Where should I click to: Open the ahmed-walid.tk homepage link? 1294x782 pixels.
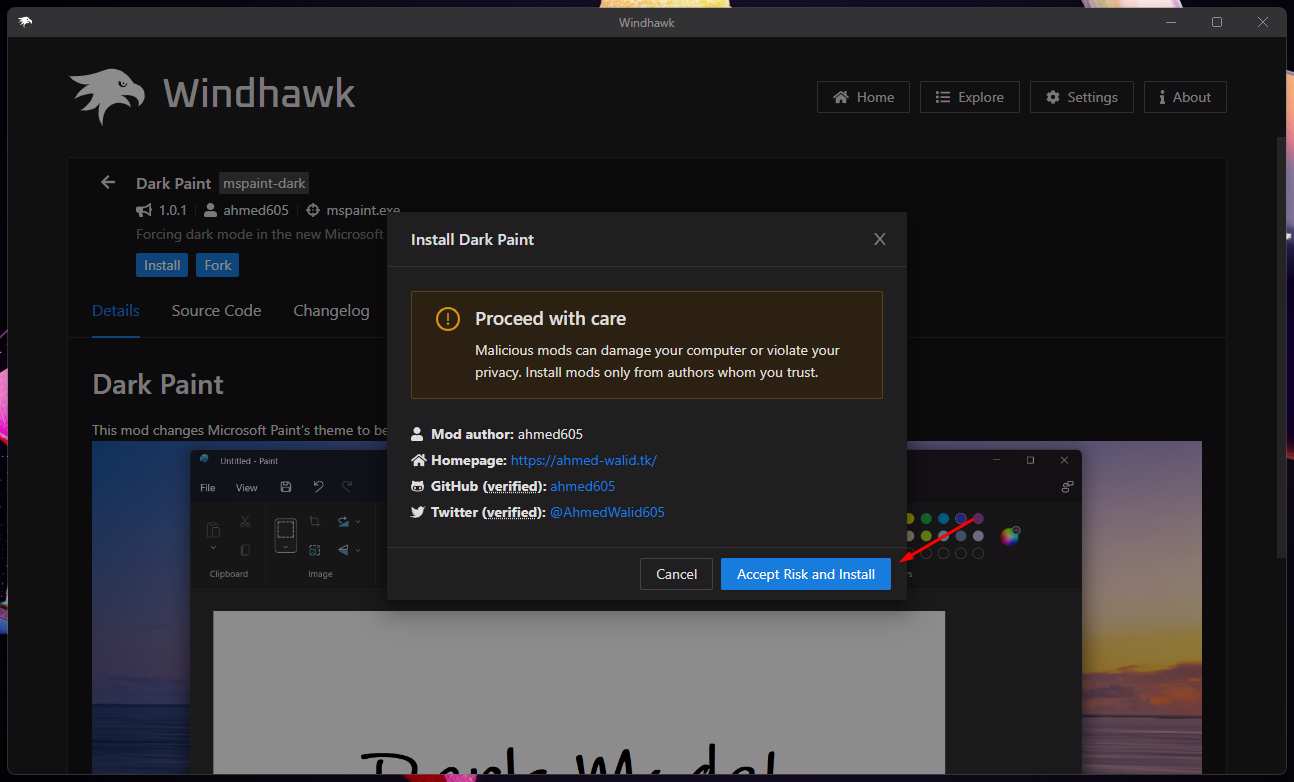pyautogui.click(x=583, y=461)
